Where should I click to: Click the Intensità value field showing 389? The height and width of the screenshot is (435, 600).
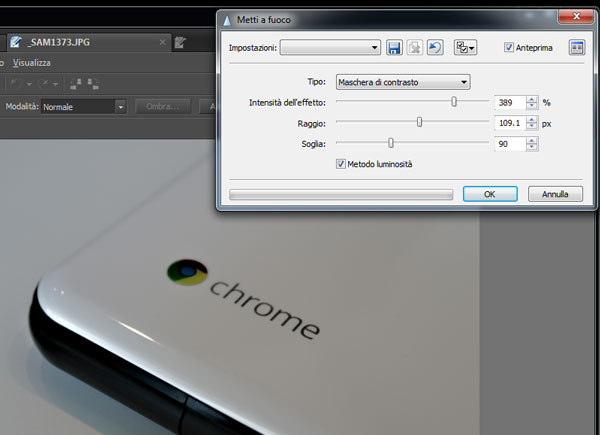(510, 103)
